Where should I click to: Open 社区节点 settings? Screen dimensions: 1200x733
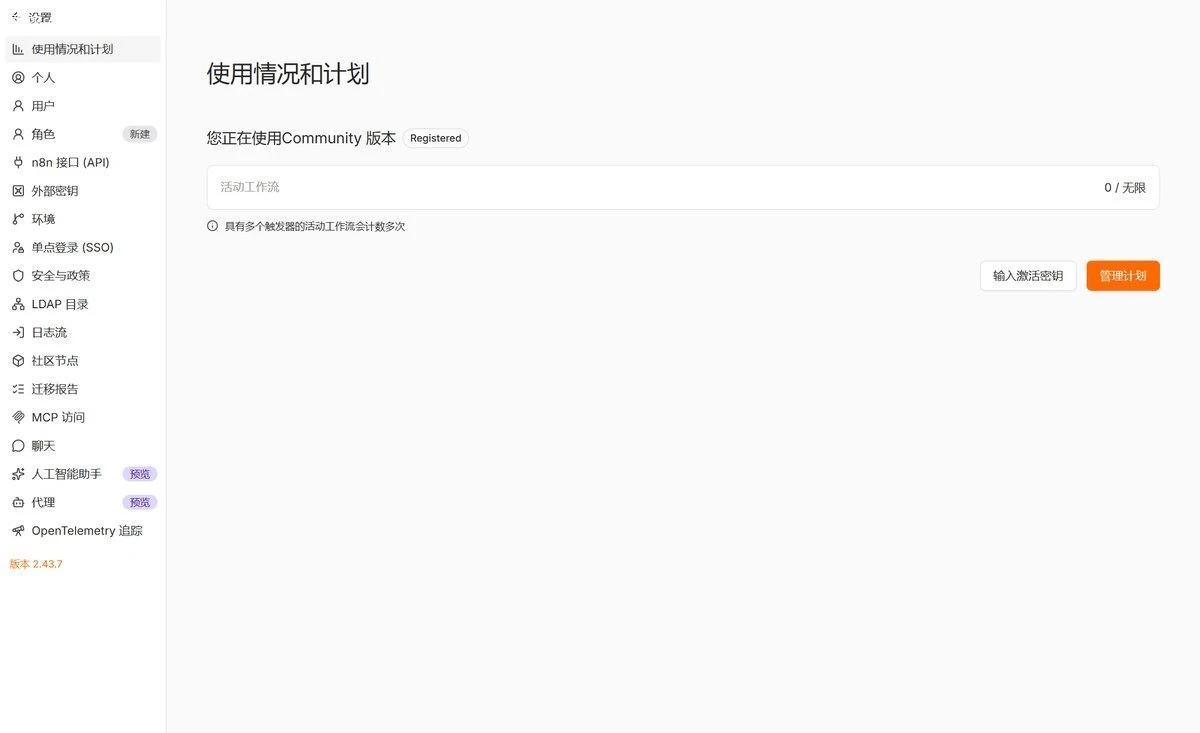click(x=83, y=360)
